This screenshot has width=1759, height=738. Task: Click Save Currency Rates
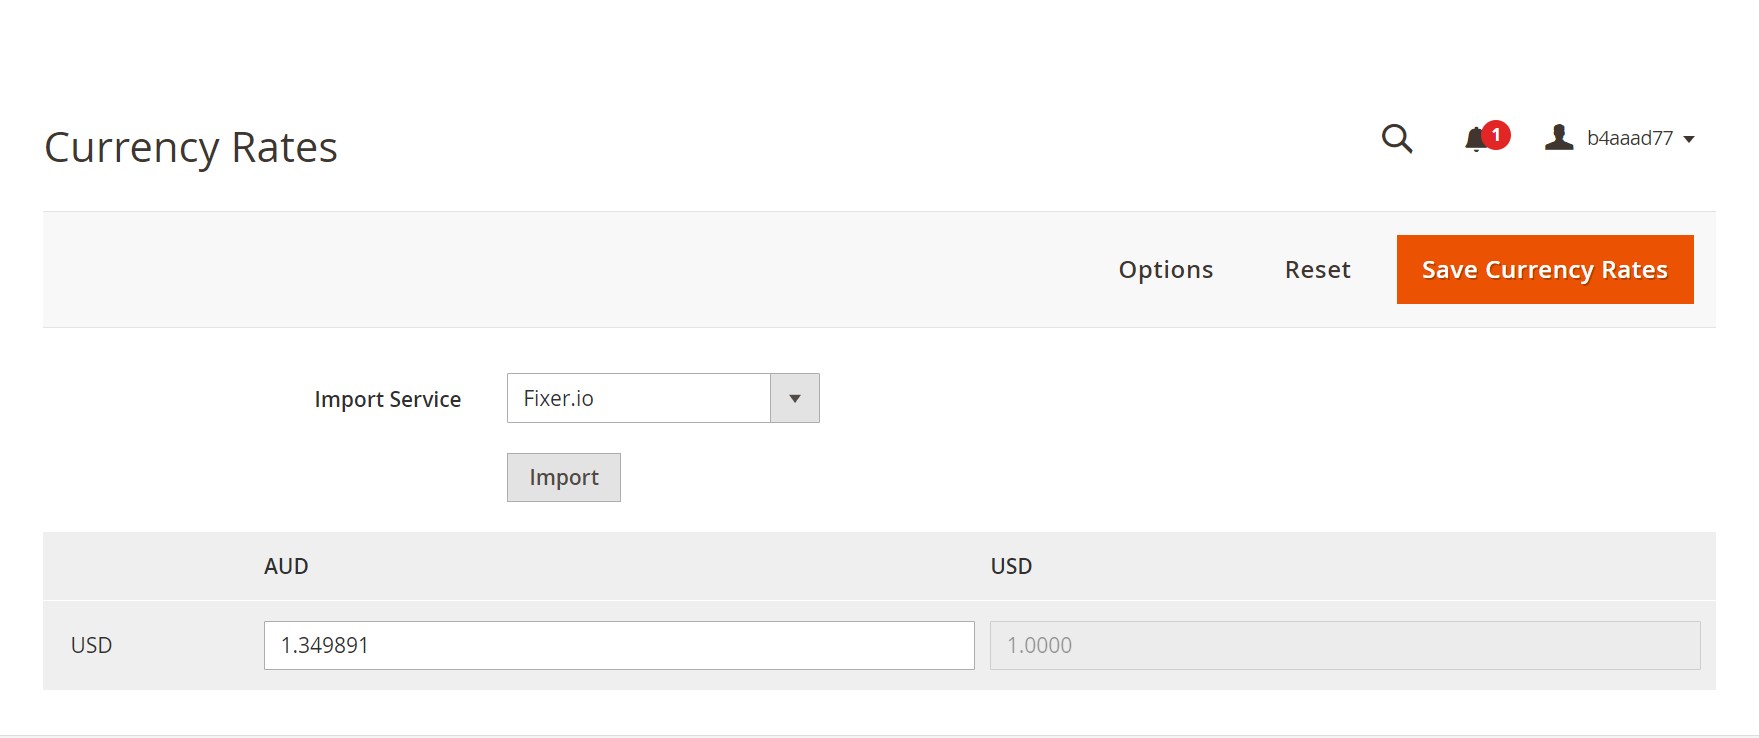(x=1543, y=269)
